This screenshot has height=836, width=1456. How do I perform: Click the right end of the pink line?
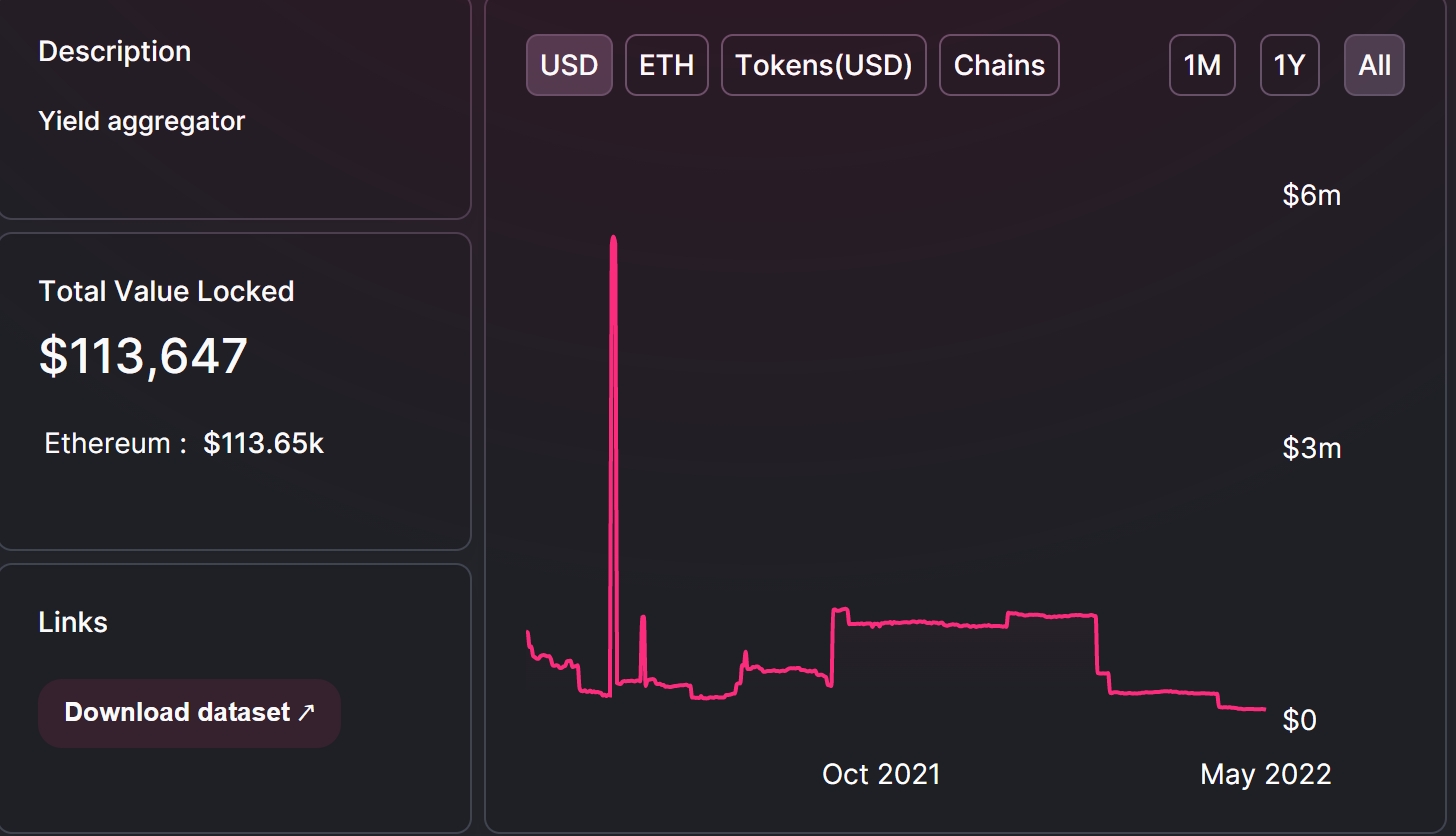coord(1264,709)
